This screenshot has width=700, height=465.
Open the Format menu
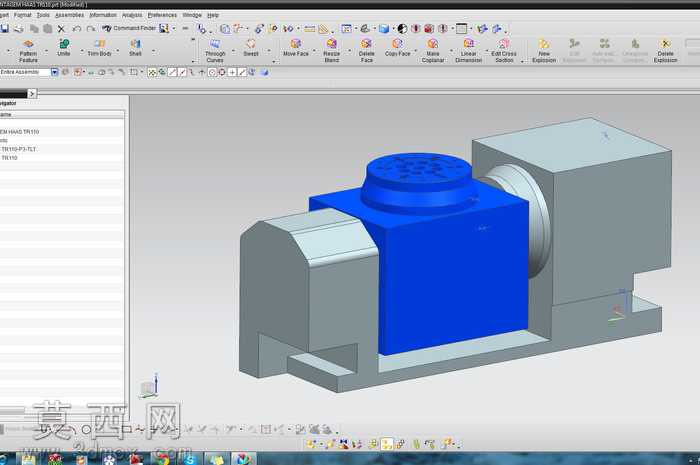(x=23, y=15)
